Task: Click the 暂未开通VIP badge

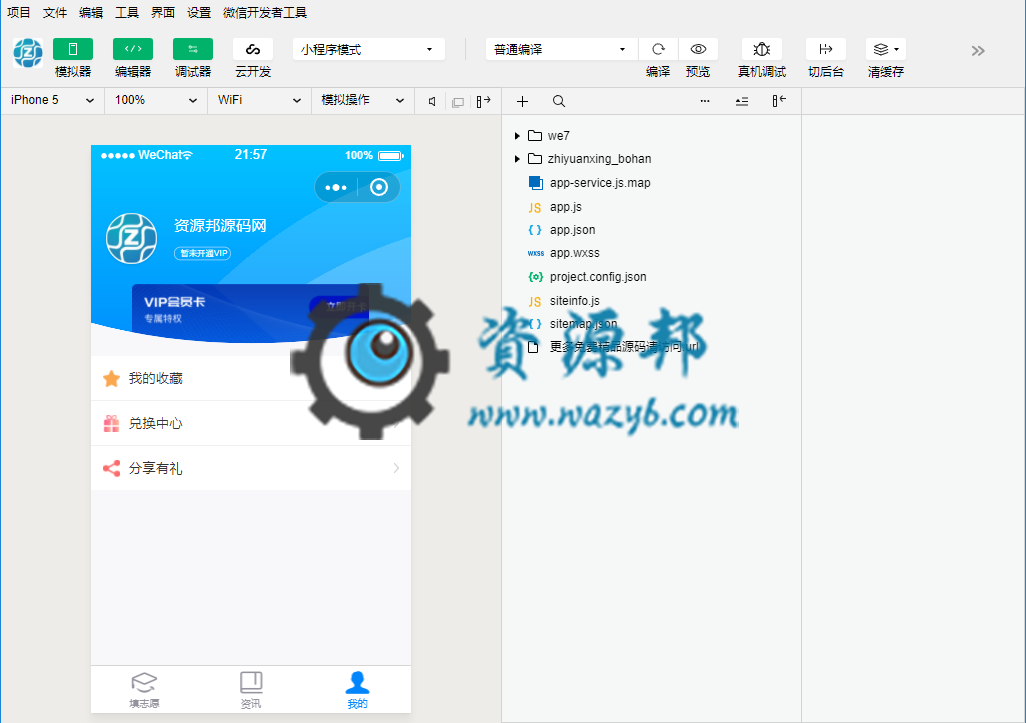Action: 202,253
